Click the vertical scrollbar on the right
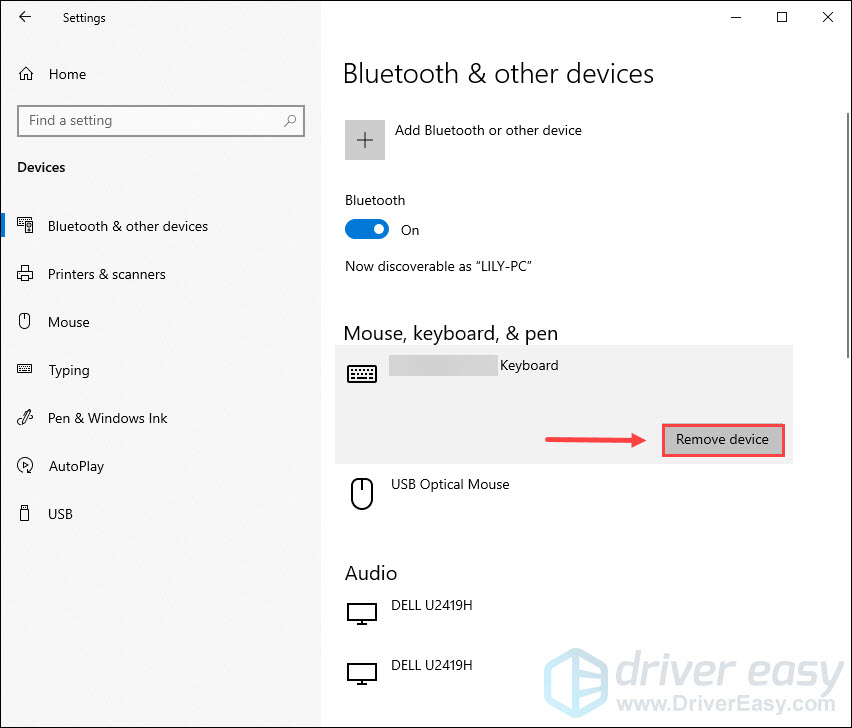This screenshot has height=728, width=852. [x=848, y=235]
